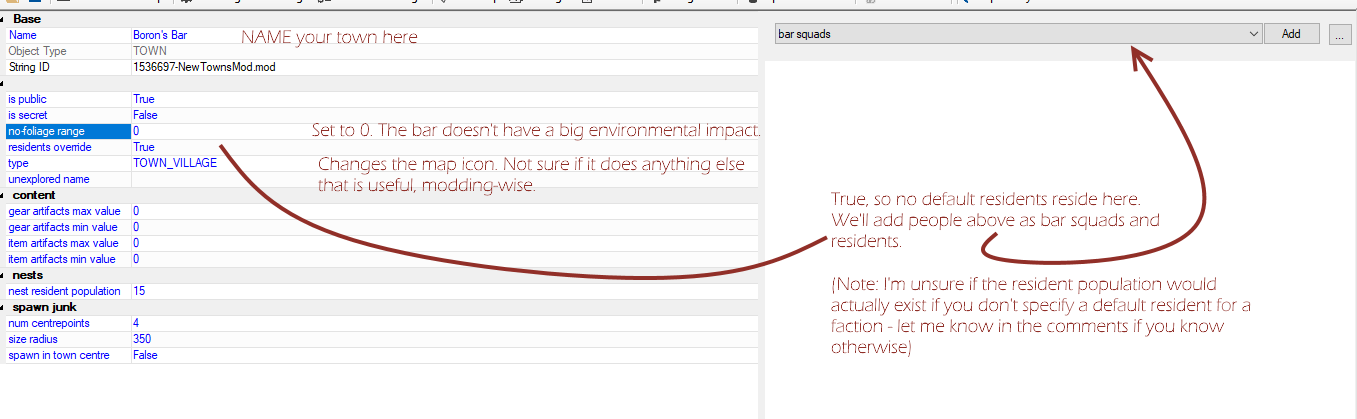The width and height of the screenshot is (1357, 419).
Task: Toggle spawn in town centre value
Action: pyautogui.click(x=145, y=355)
